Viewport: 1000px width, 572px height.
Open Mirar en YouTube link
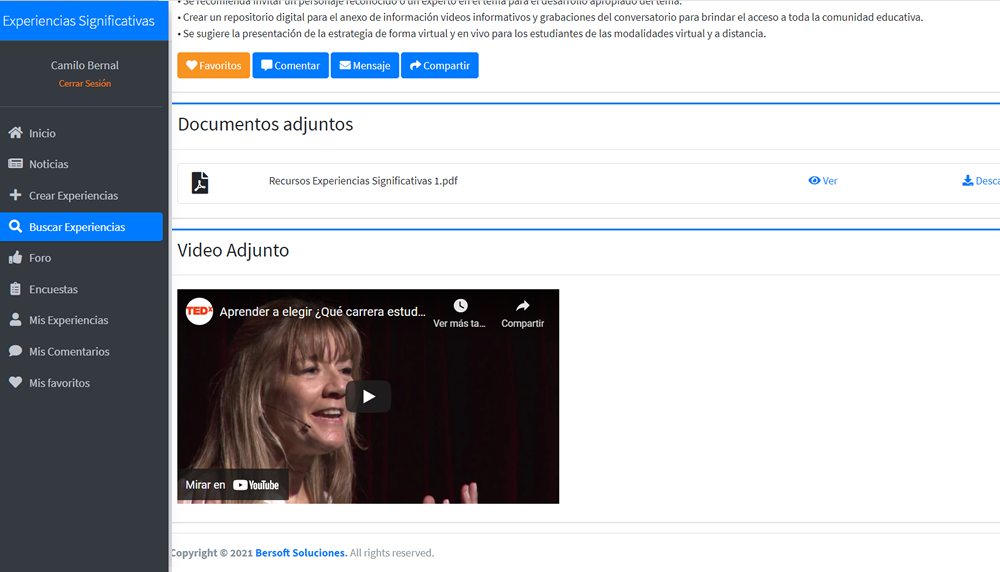[233, 485]
